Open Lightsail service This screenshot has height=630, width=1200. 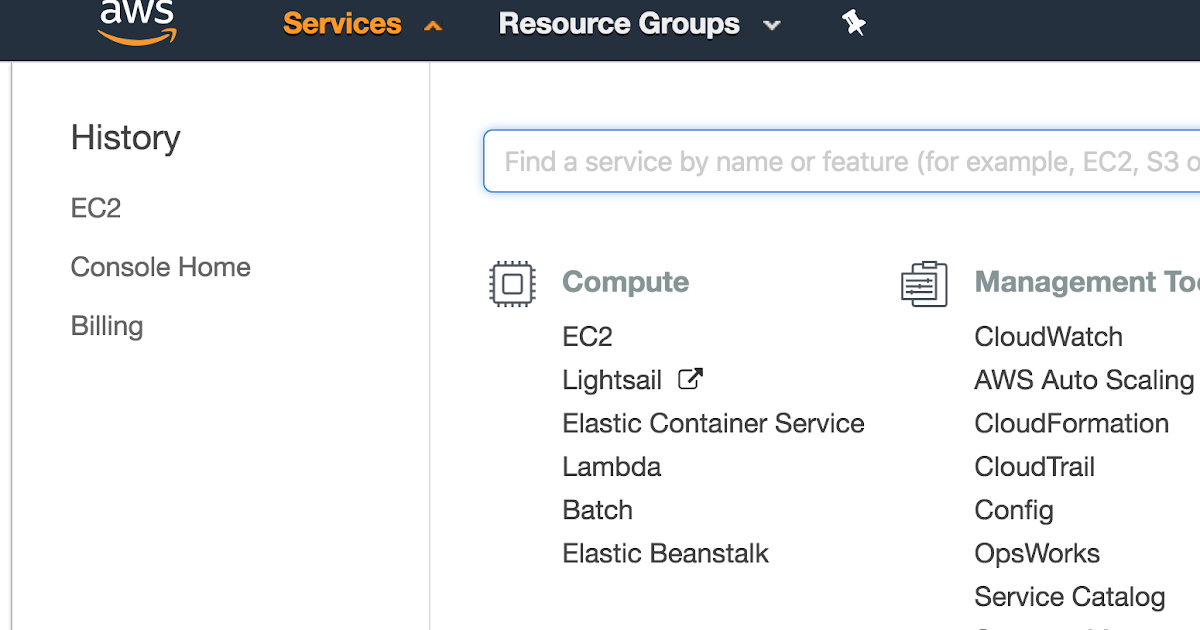tap(612, 380)
